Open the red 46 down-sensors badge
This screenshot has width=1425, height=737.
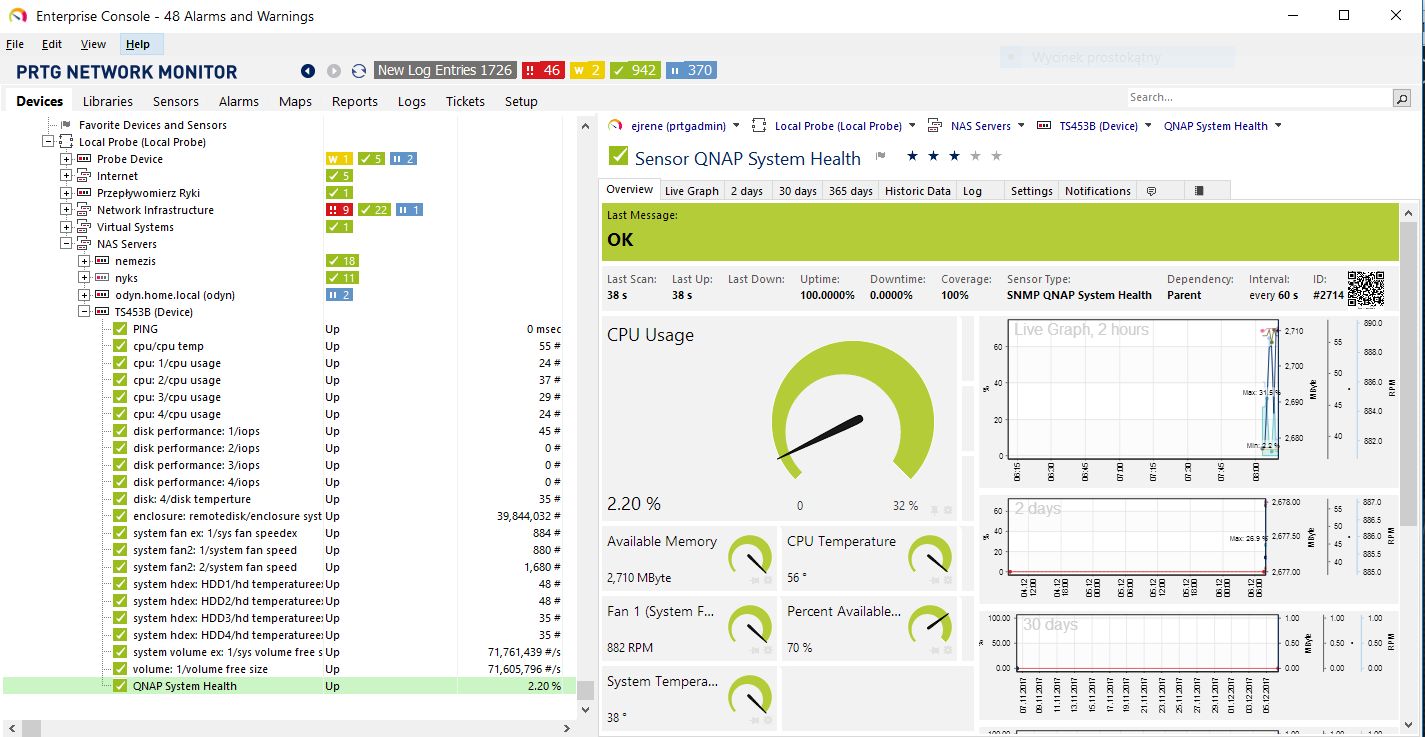(542, 70)
